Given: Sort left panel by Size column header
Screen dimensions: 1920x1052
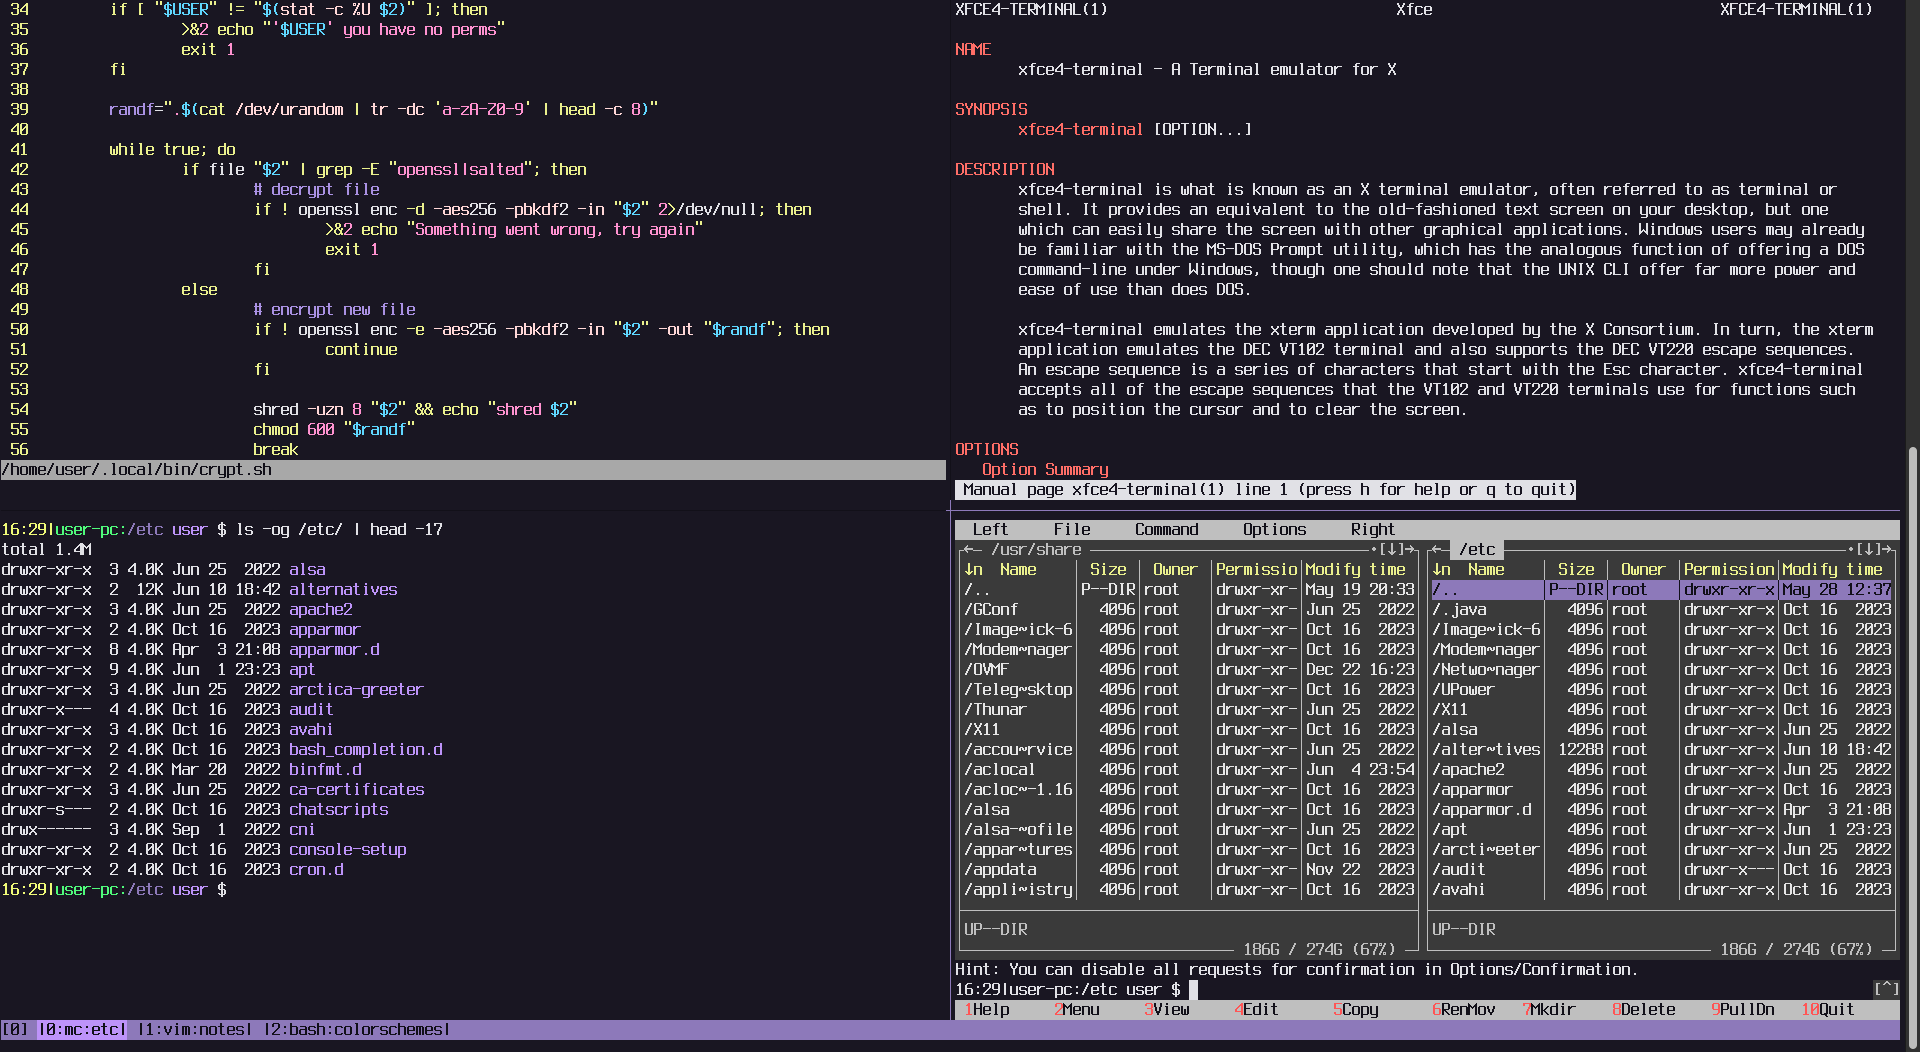Looking at the screenshot, I should (x=1108, y=569).
